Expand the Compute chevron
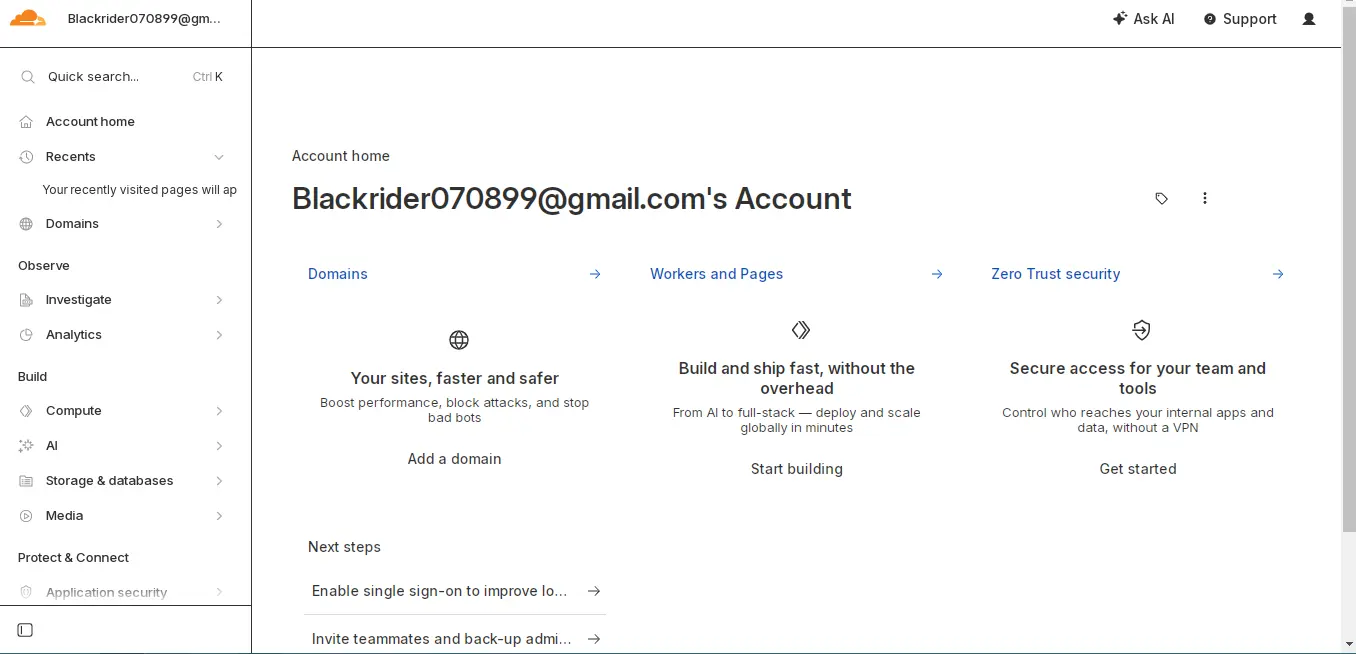The width and height of the screenshot is (1356, 654). pos(219,411)
